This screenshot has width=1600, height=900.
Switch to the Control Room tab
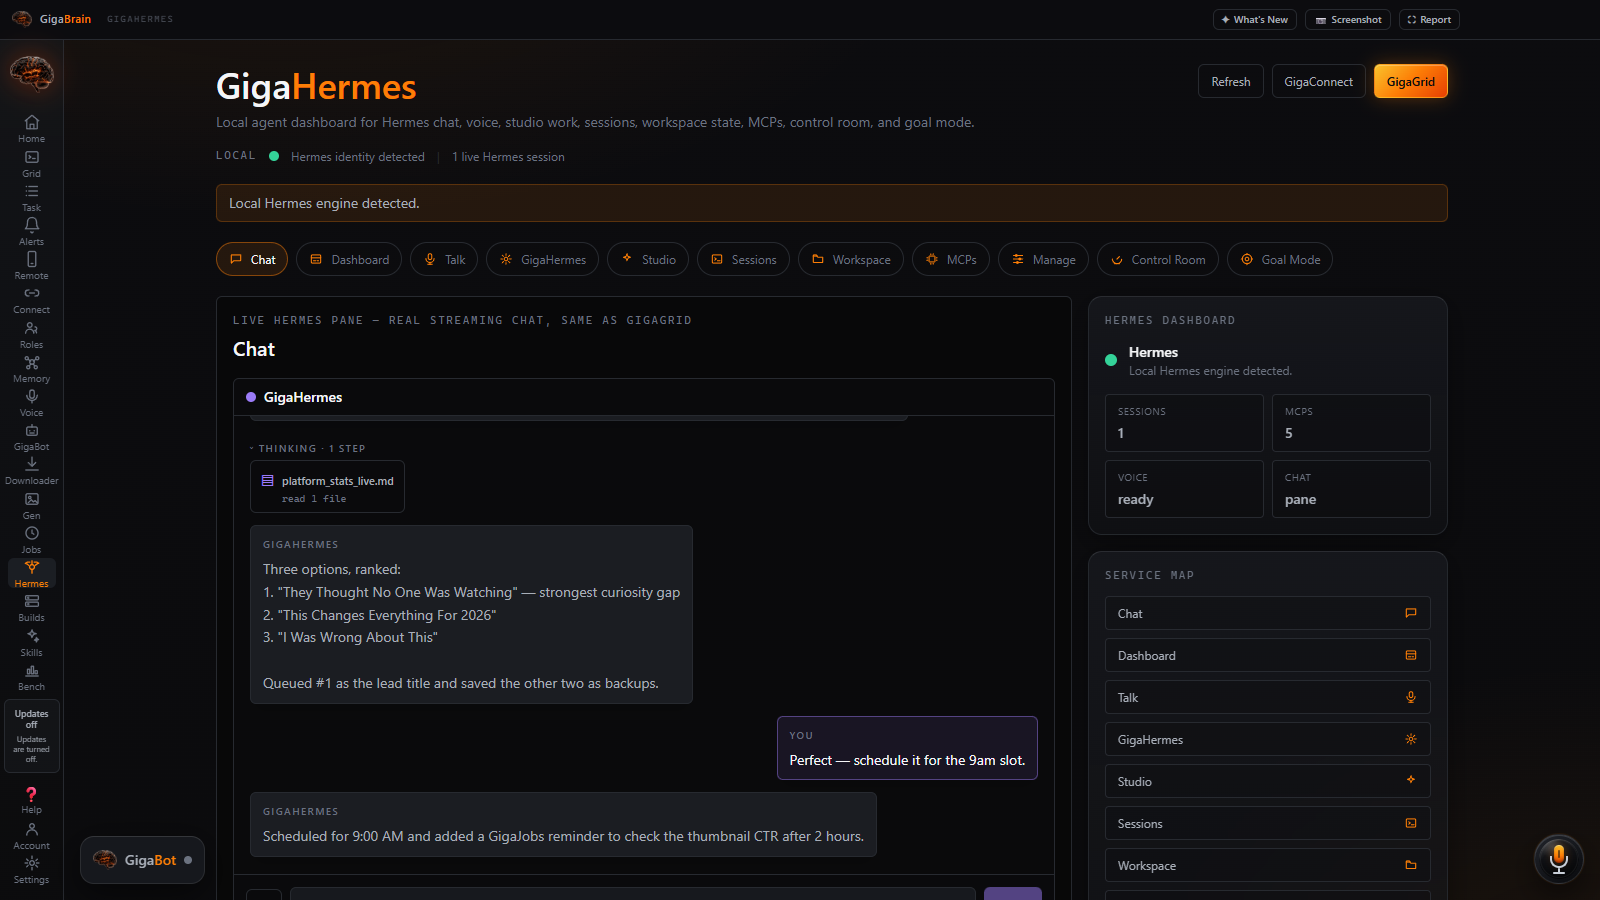pyautogui.click(x=1158, y=259)
